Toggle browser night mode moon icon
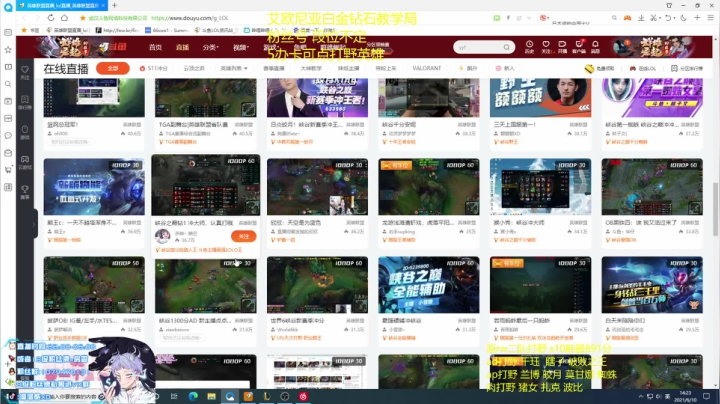 (683, 18)
